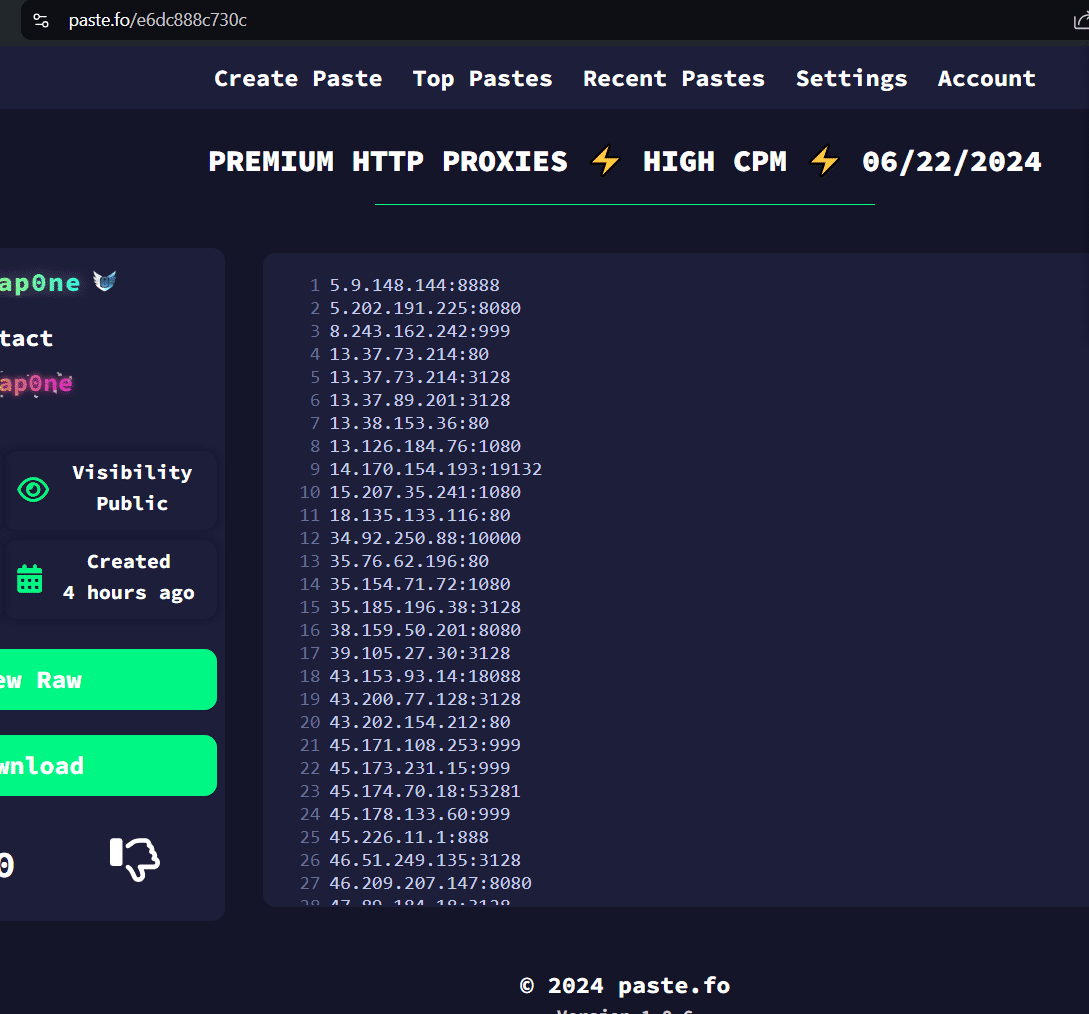This screenshot has width=1089, height=1014.
Task: Click the green calendar created icon
Action: (x=29, y=579)
